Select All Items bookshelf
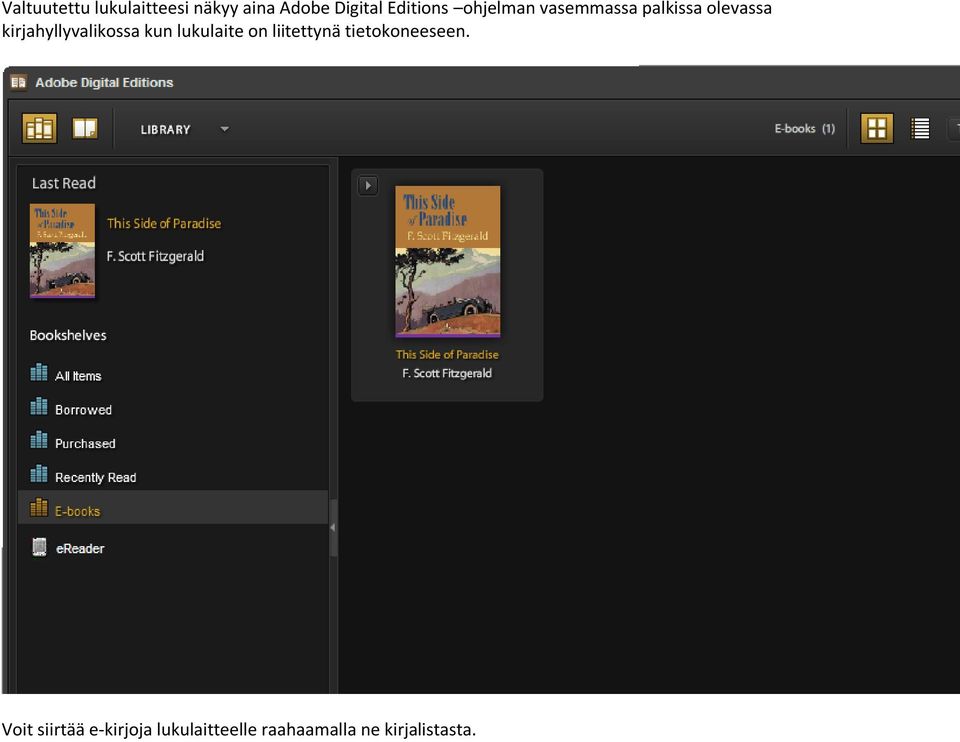 coord(173,375)
